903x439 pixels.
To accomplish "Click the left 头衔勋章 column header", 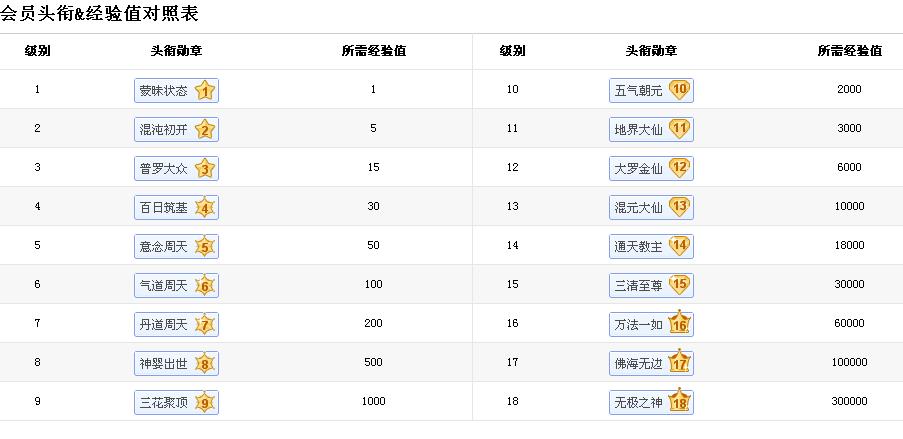I will pyautogui.click(x=177, y=51).
